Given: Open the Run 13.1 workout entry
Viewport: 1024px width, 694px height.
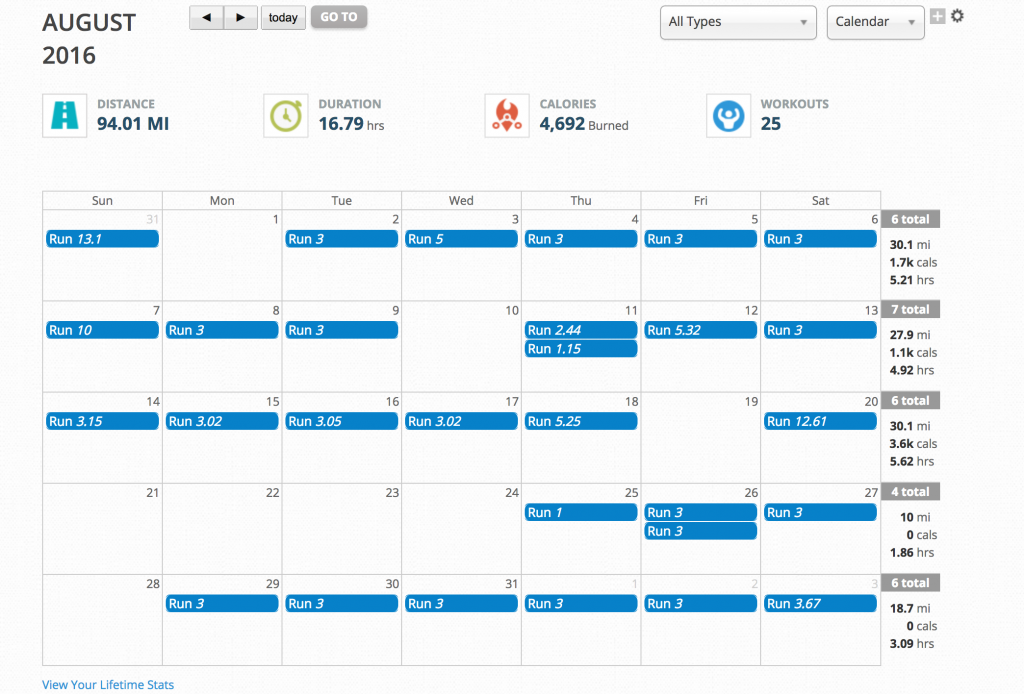Looking at the screenshot, I should (103, 239).
